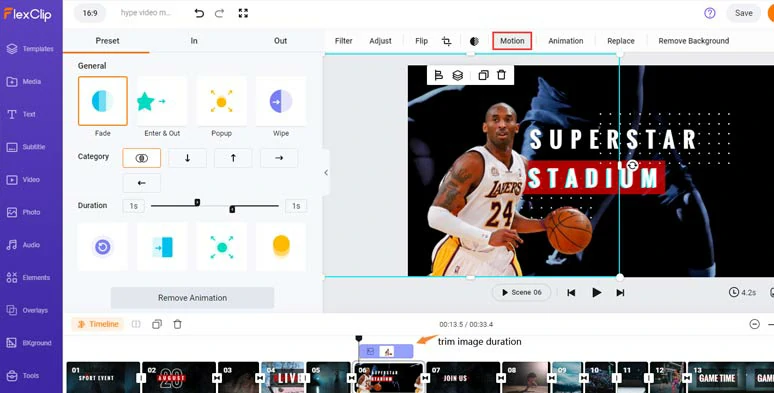Skip to next scene
The width and height of the screenshot is (774, 393).
(x=620, y=293)
